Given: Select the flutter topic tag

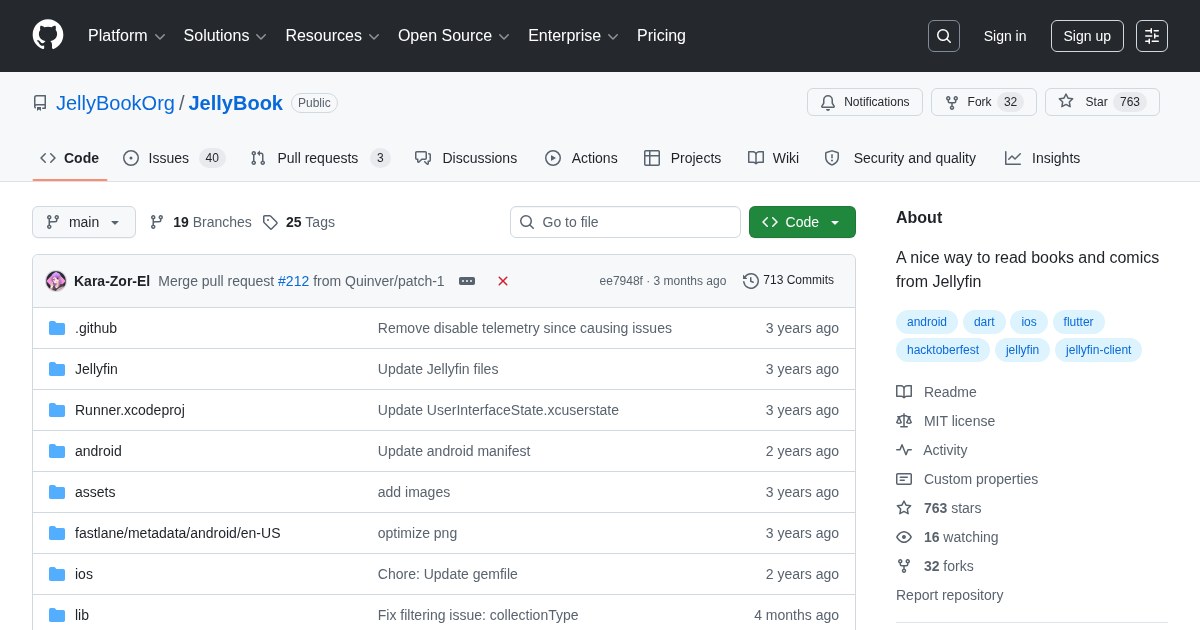Looking at the screenshot, I should coord(1078,322).
